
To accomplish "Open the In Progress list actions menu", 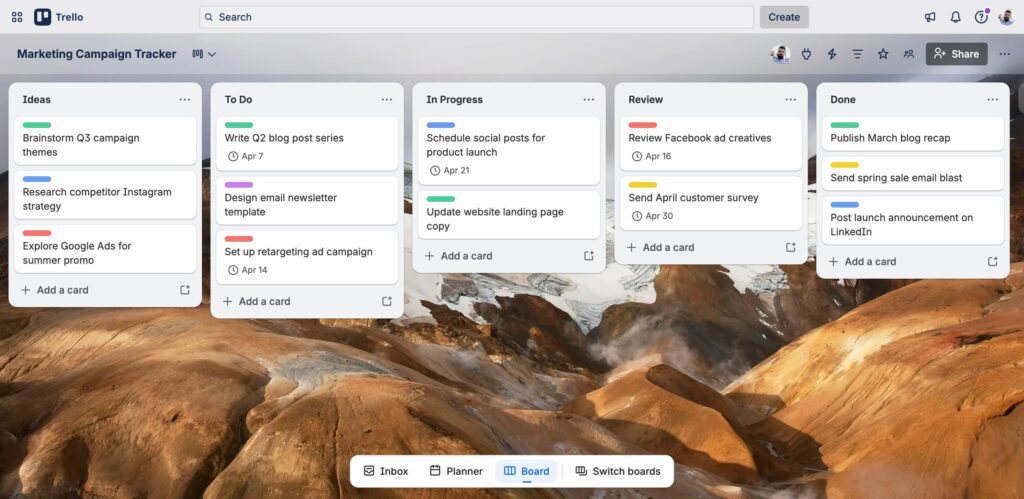I will (x=589, y=99).
